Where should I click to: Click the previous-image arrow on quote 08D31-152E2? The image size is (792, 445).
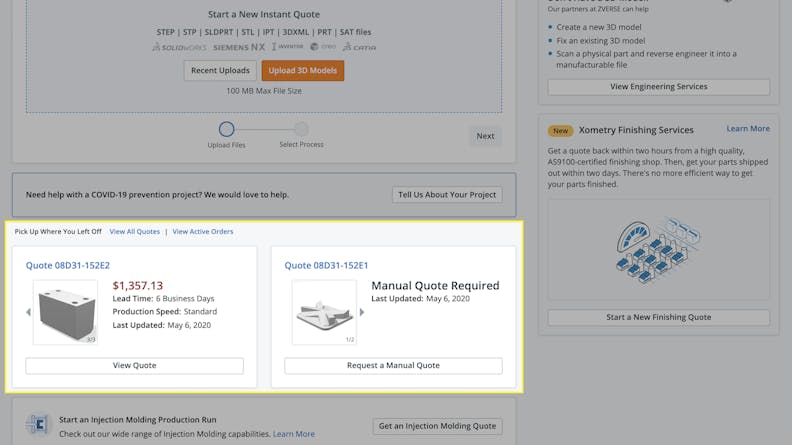tap(28, 312)
